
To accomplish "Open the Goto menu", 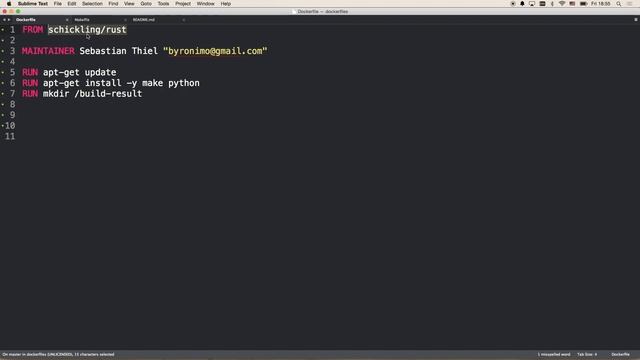I will click(146, 4).
